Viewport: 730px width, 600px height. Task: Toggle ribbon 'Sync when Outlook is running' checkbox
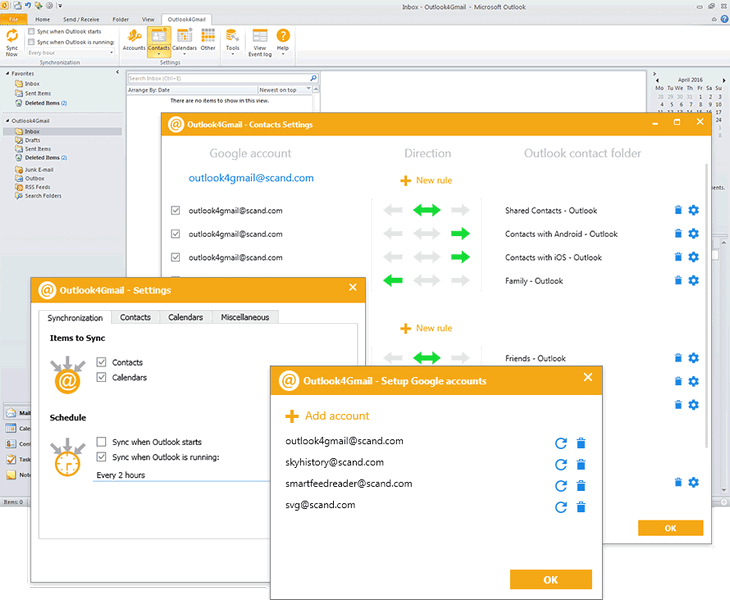tap(31, 42)
